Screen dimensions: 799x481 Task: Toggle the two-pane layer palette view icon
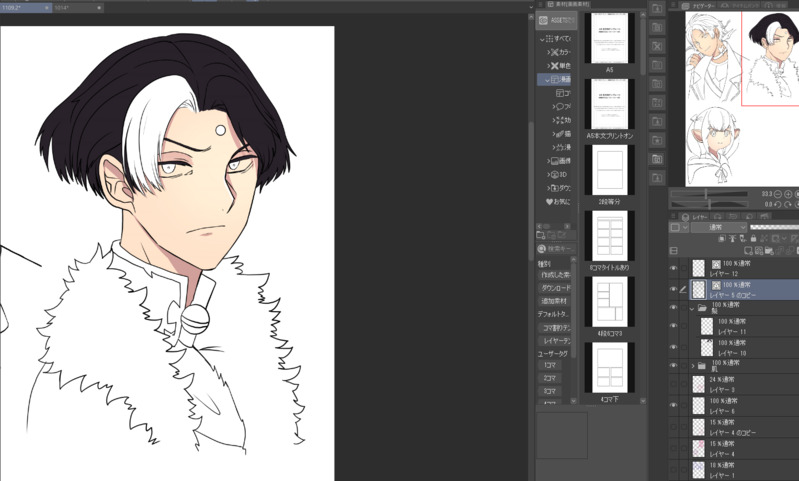674,251
